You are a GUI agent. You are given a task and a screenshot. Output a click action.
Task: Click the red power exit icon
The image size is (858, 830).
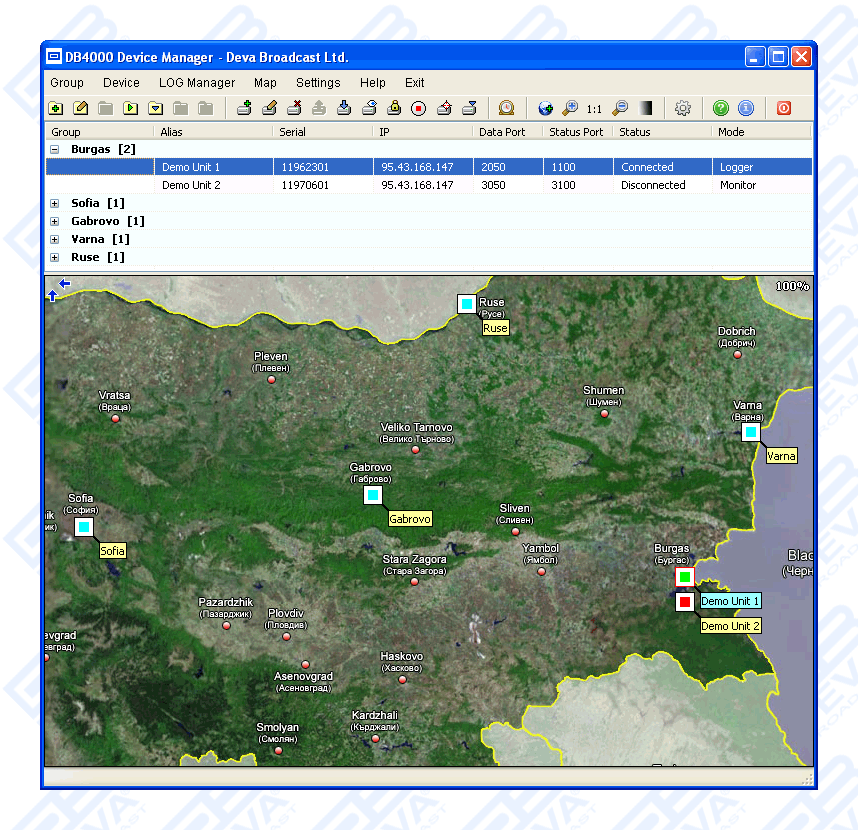[x=784, y=108]
